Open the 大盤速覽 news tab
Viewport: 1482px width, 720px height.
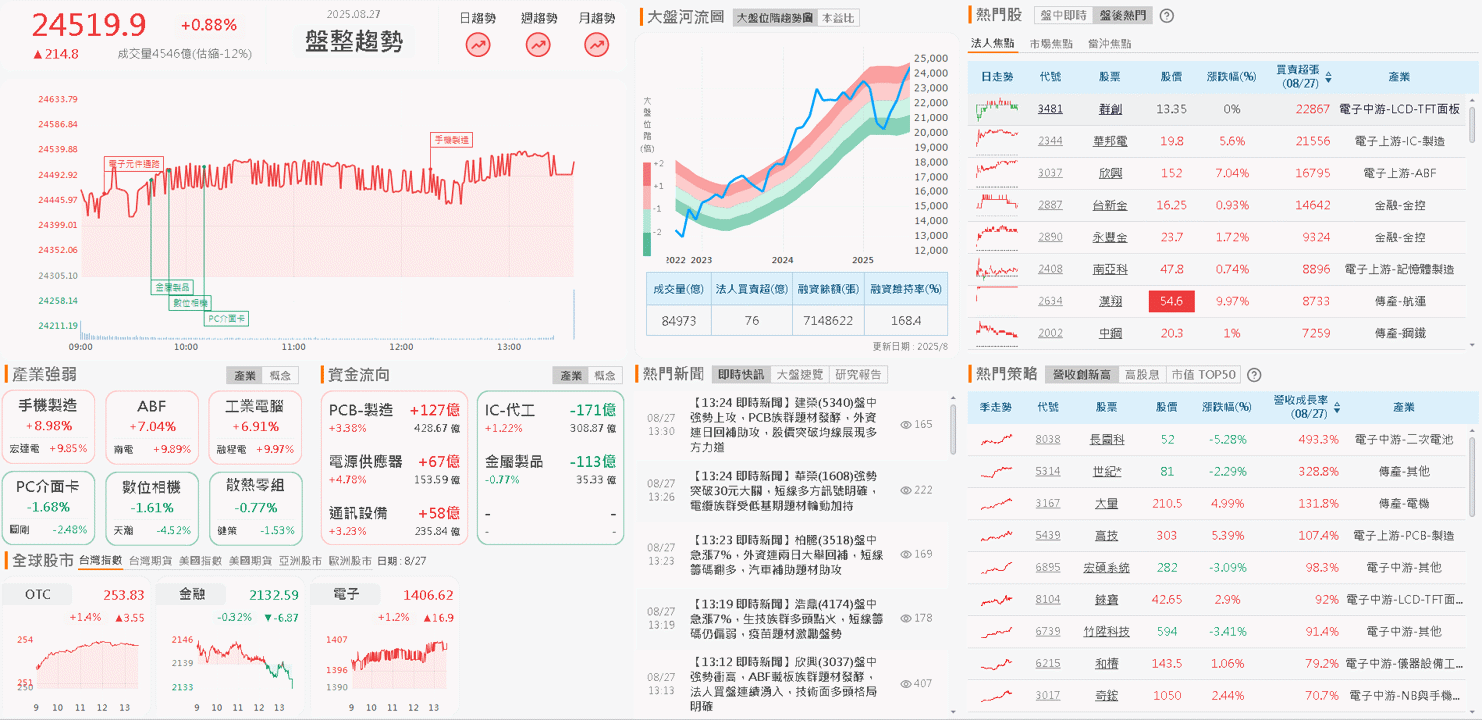tap(800, 375)
